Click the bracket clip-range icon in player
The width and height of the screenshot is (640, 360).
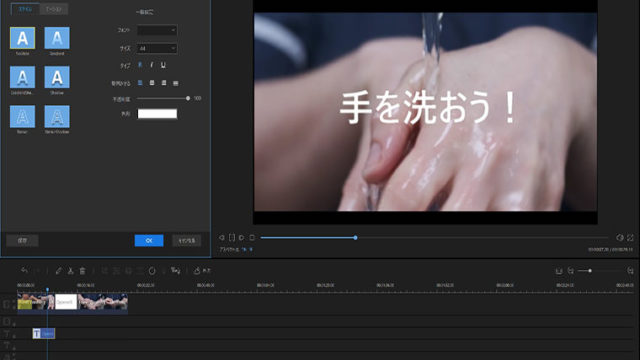[x=232, y=238]
